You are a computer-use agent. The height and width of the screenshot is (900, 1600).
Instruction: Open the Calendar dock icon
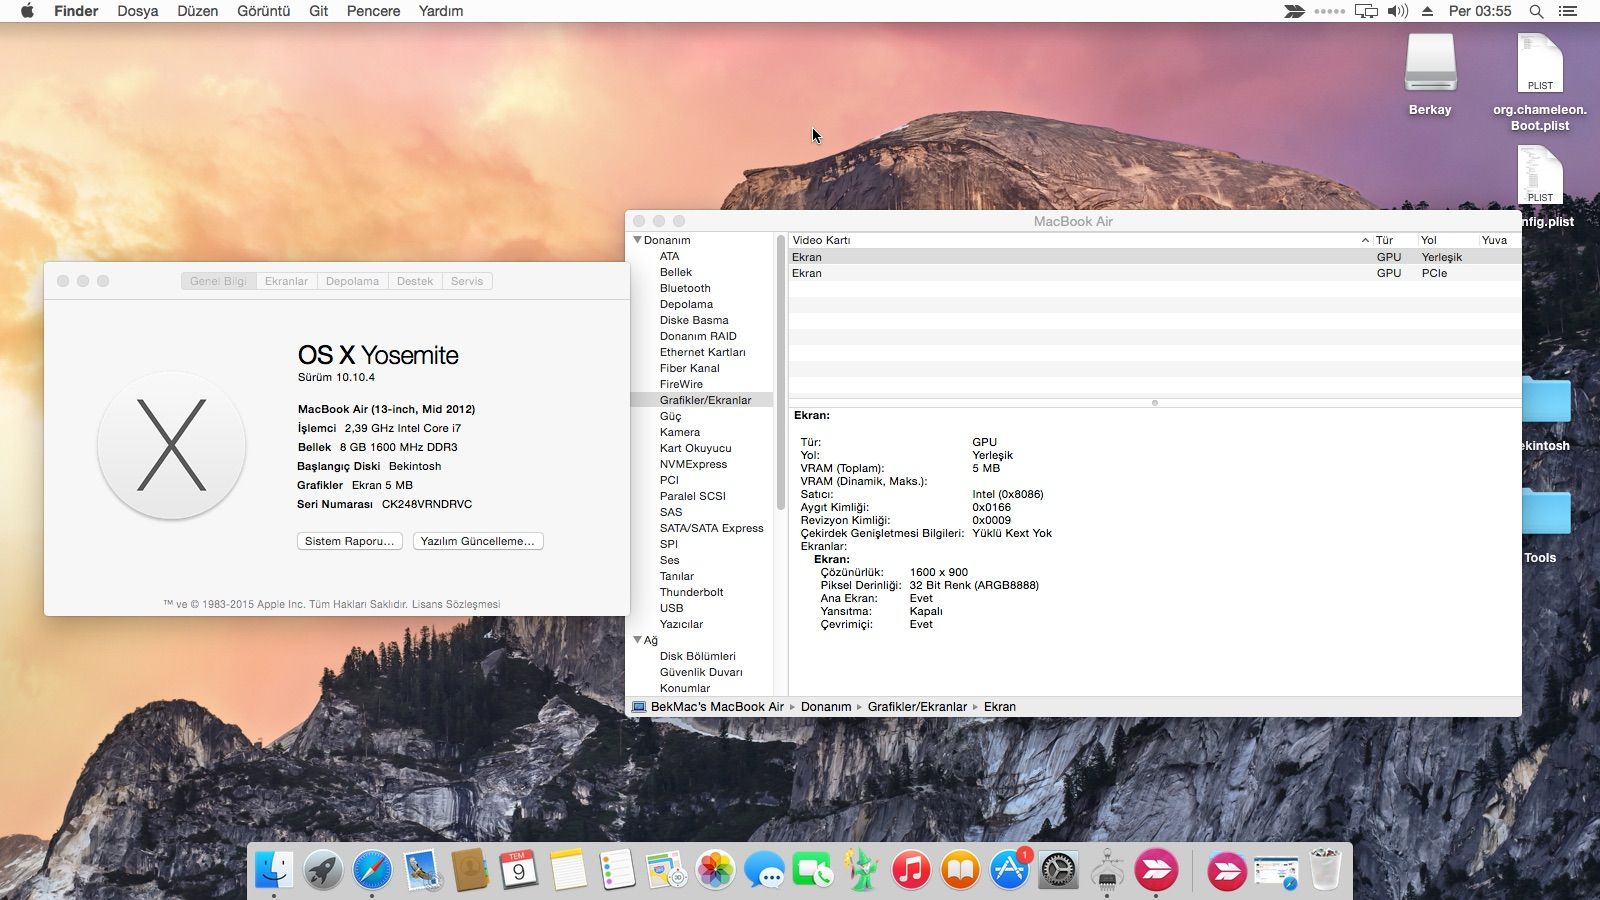(519, 870)
